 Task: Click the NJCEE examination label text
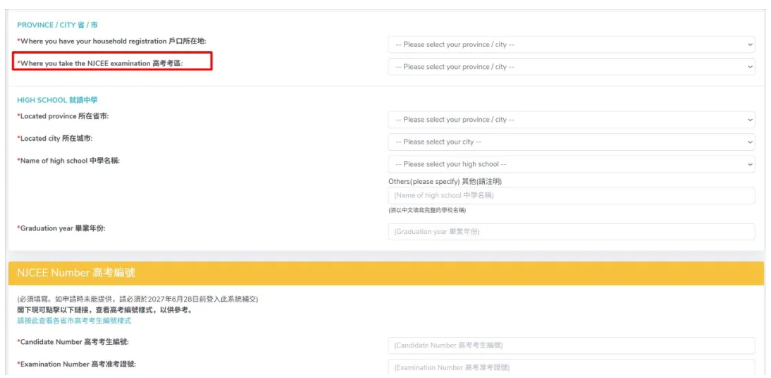click(x=100, y=63)
